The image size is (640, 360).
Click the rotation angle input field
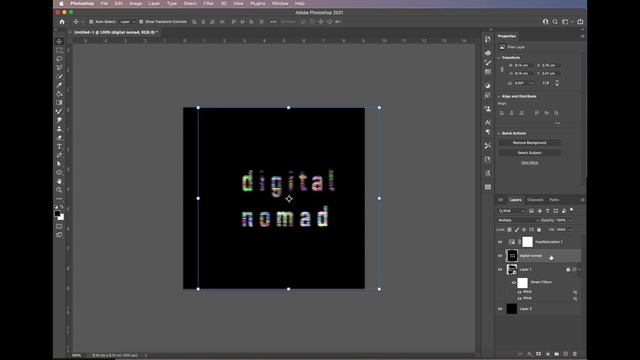522,83
